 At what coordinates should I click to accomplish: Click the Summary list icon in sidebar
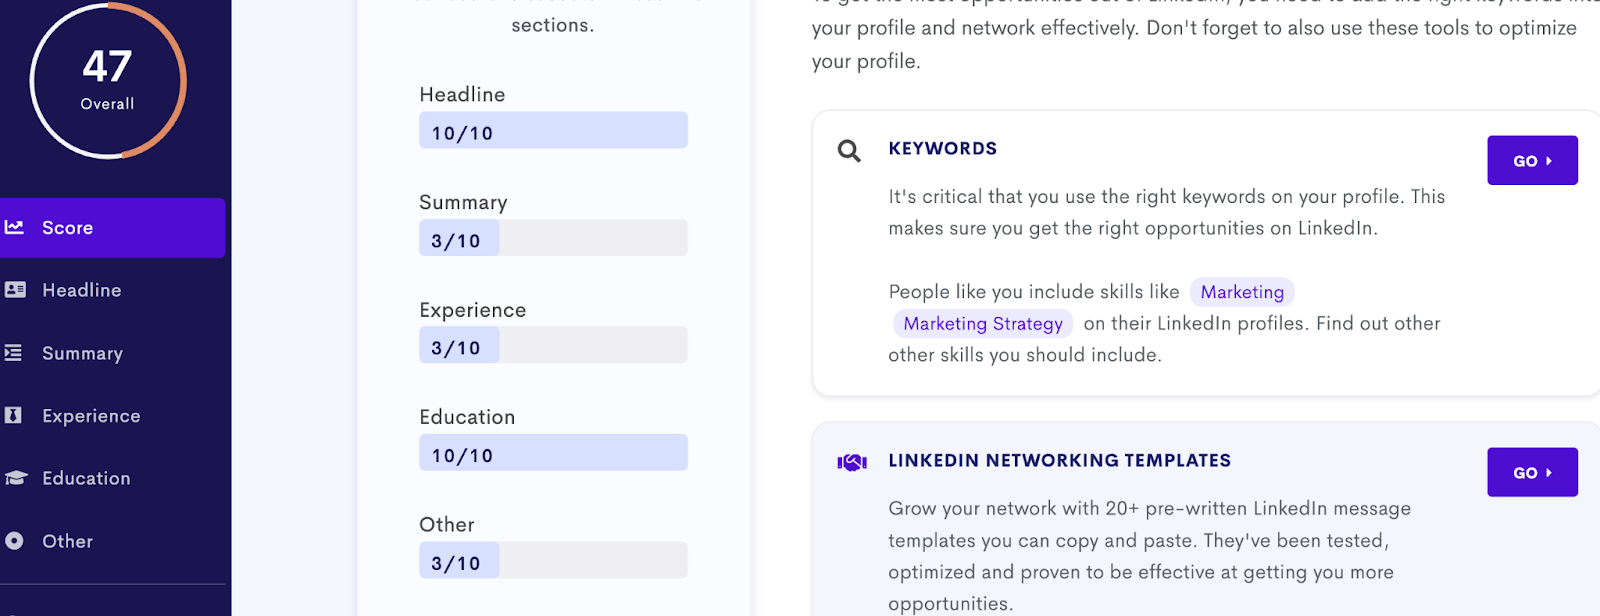(13, 353)
